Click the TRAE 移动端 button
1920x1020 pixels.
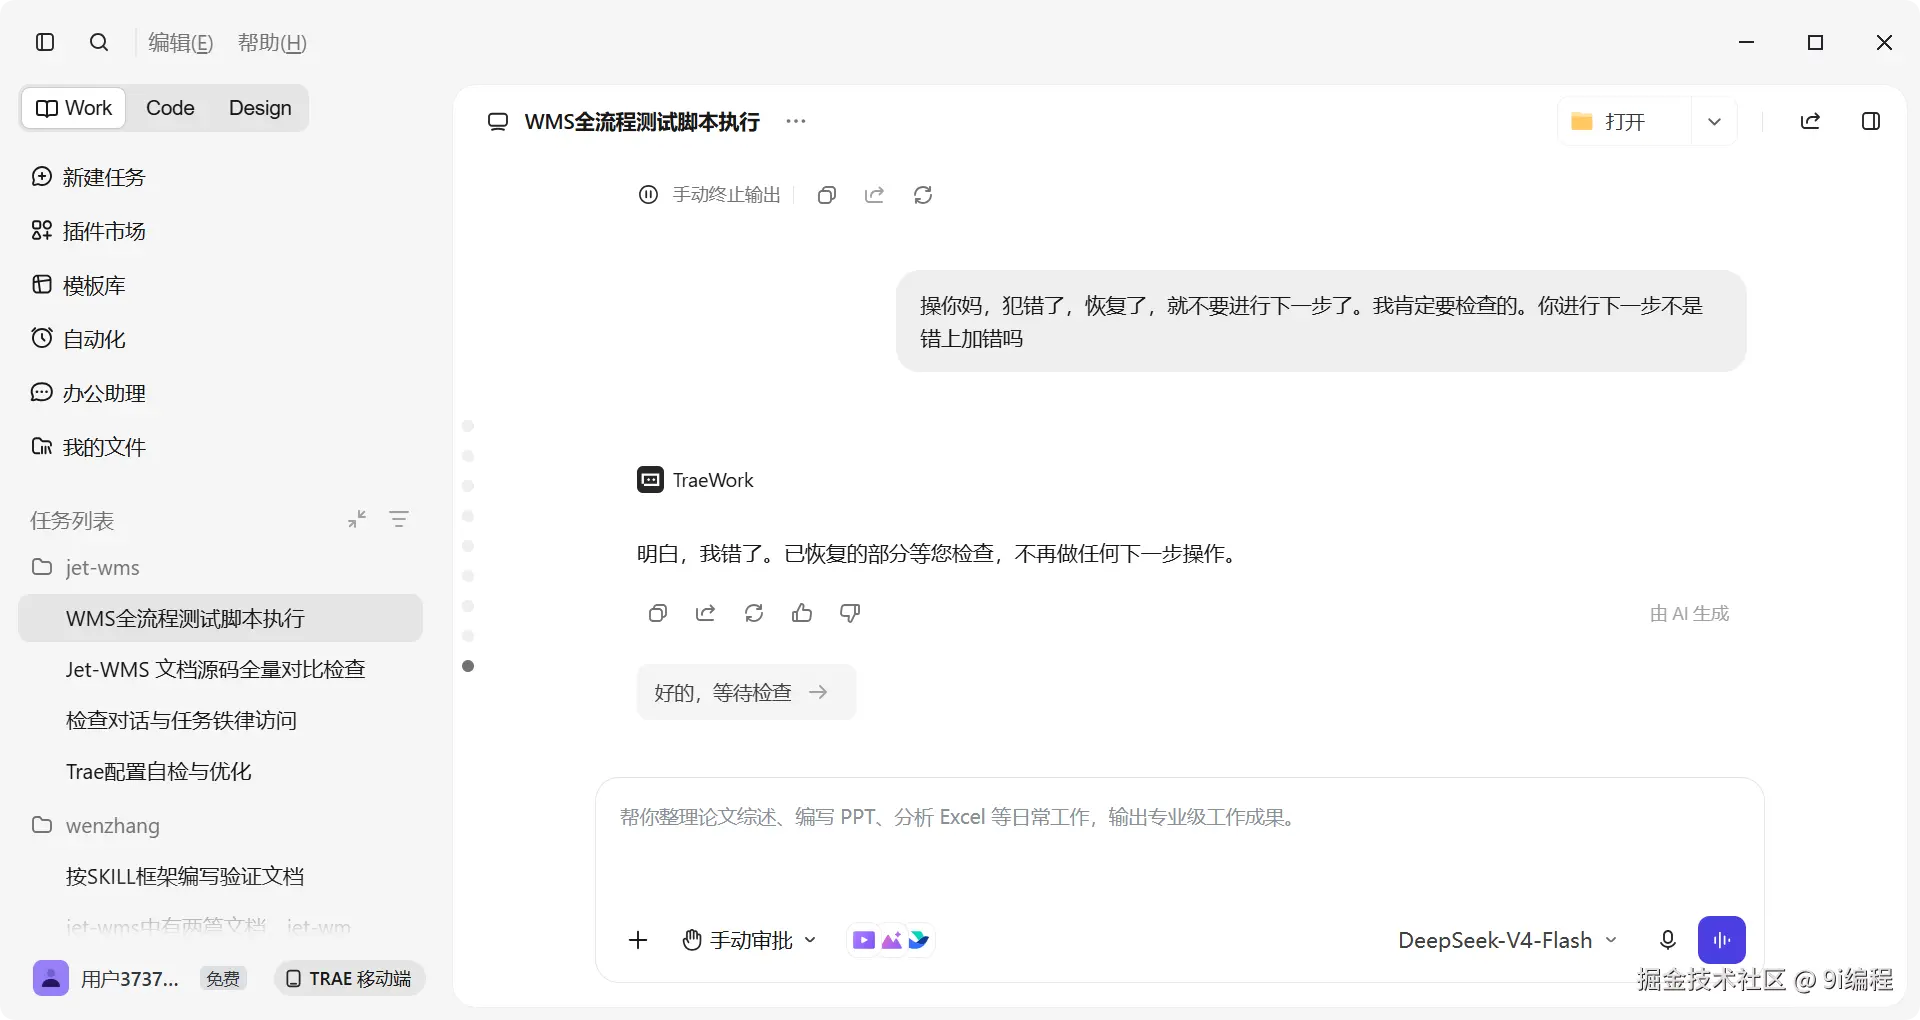click(x=350, y=978)
